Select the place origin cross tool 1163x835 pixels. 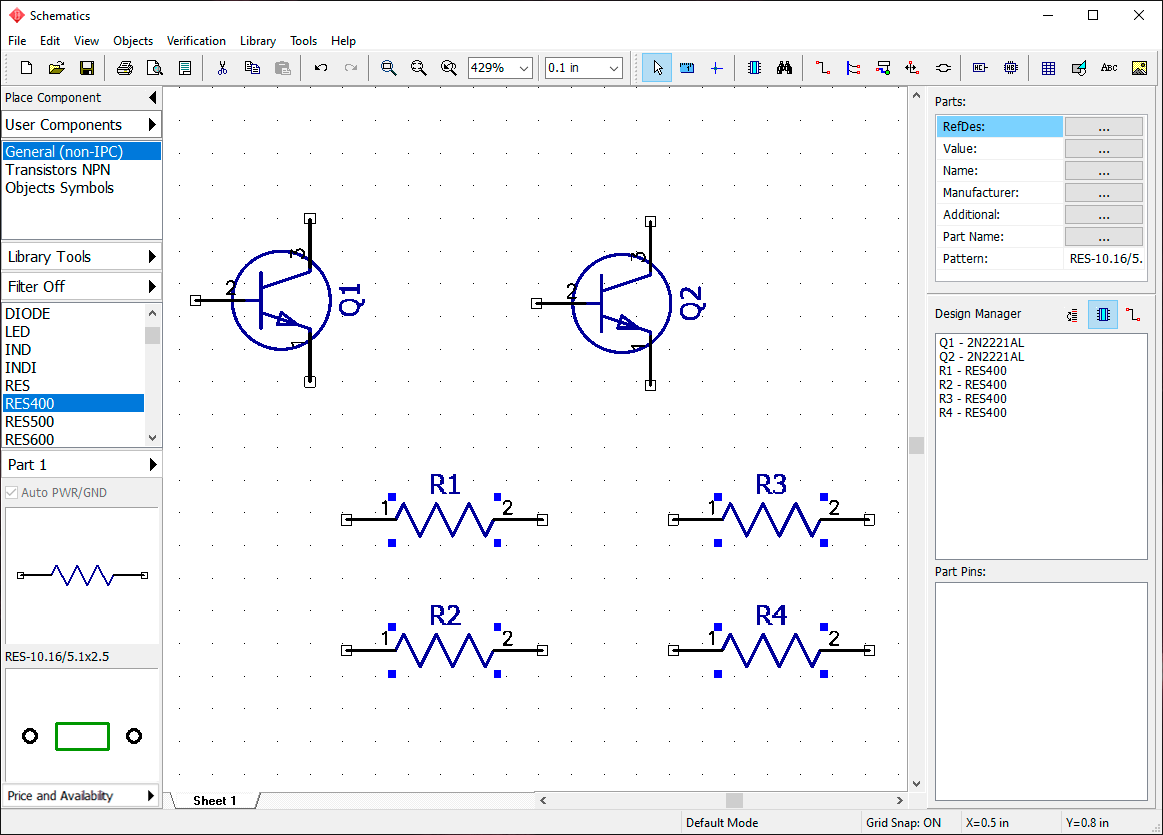coord(716,68)
